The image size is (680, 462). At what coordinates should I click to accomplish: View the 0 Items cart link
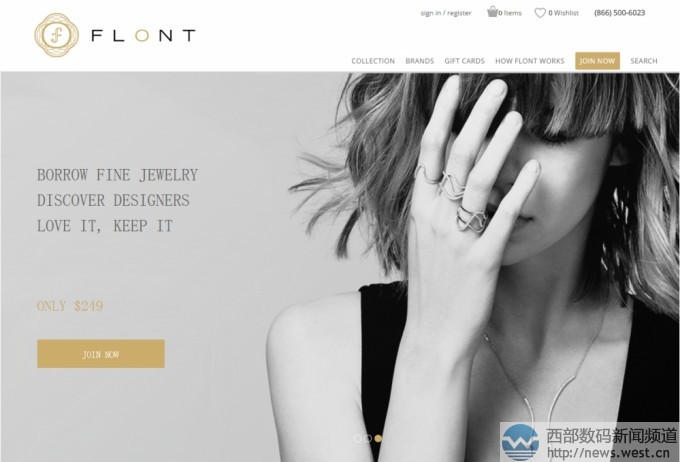coord(510,13)
